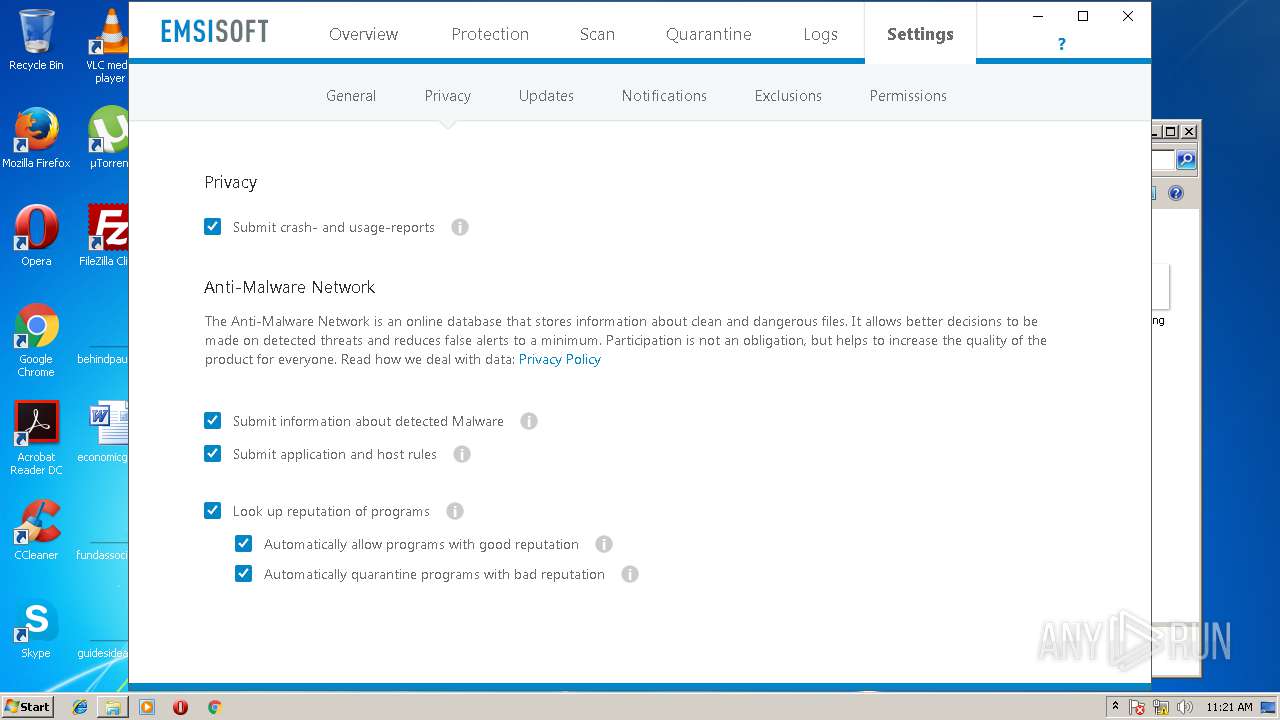
Task: Launch Skype desktop icon
Action: coord(36,628)
